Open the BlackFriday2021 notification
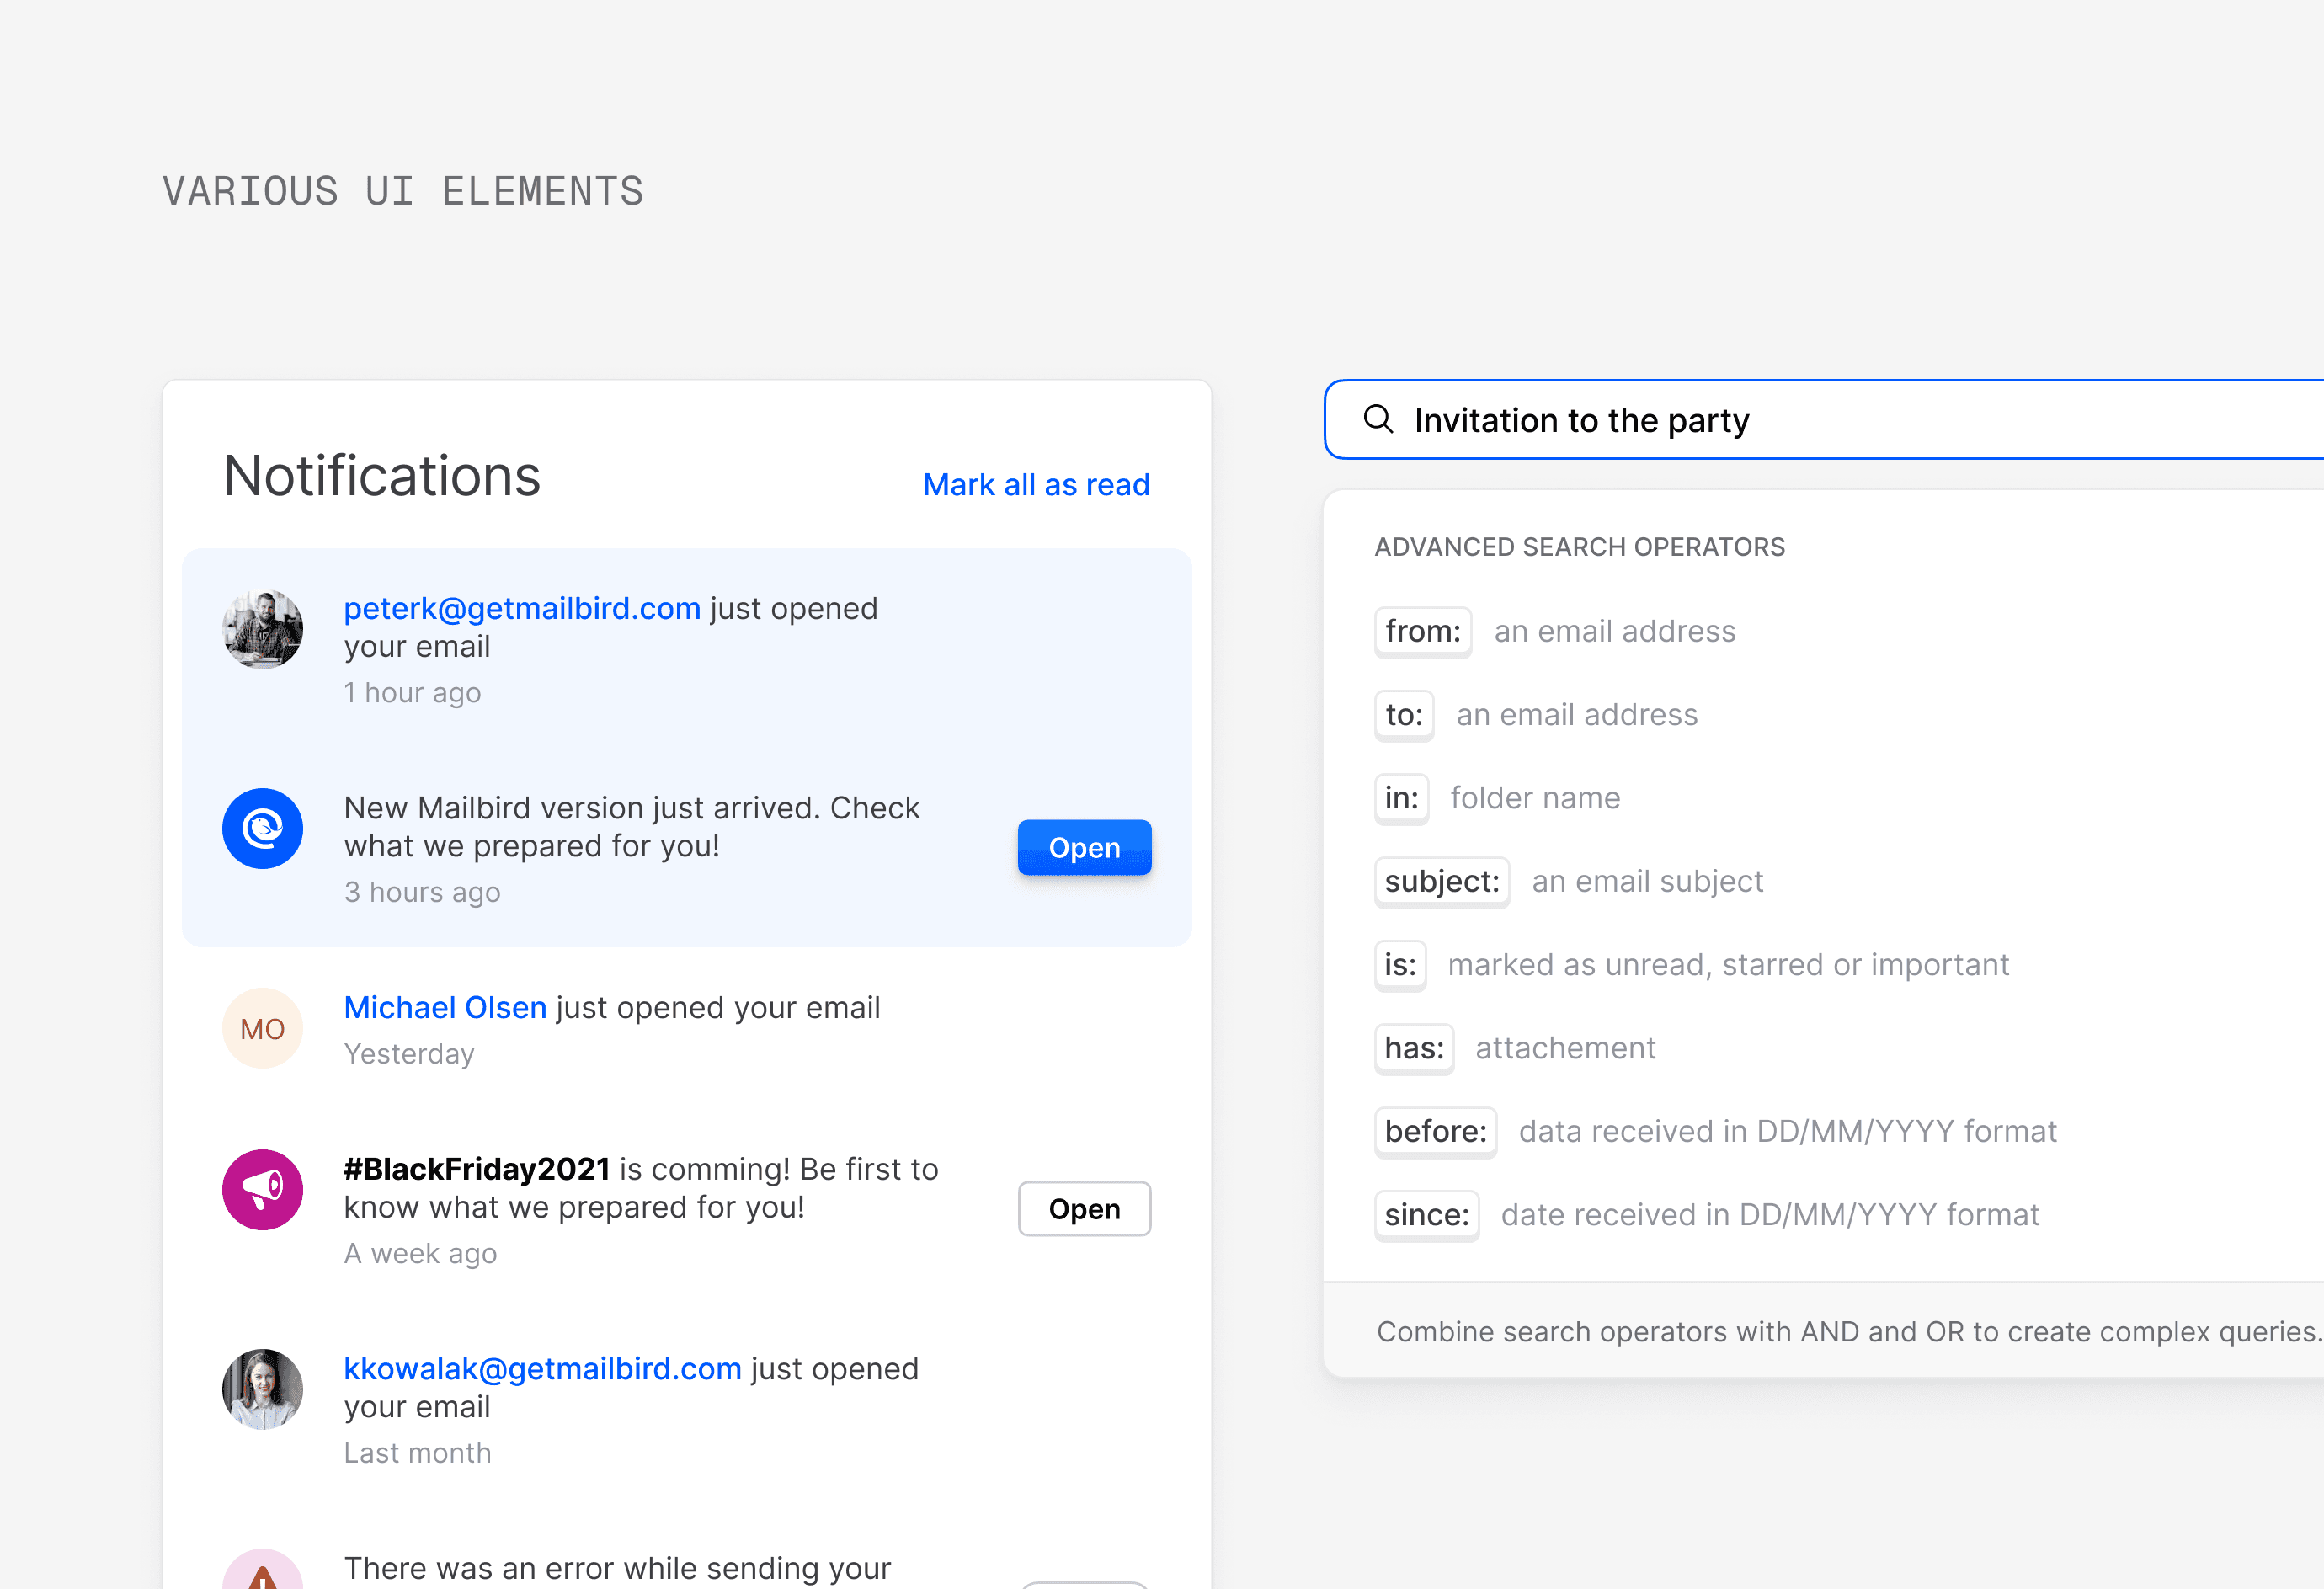The height and width of the screenshot is (1589, 2324). point(1084,1209)
